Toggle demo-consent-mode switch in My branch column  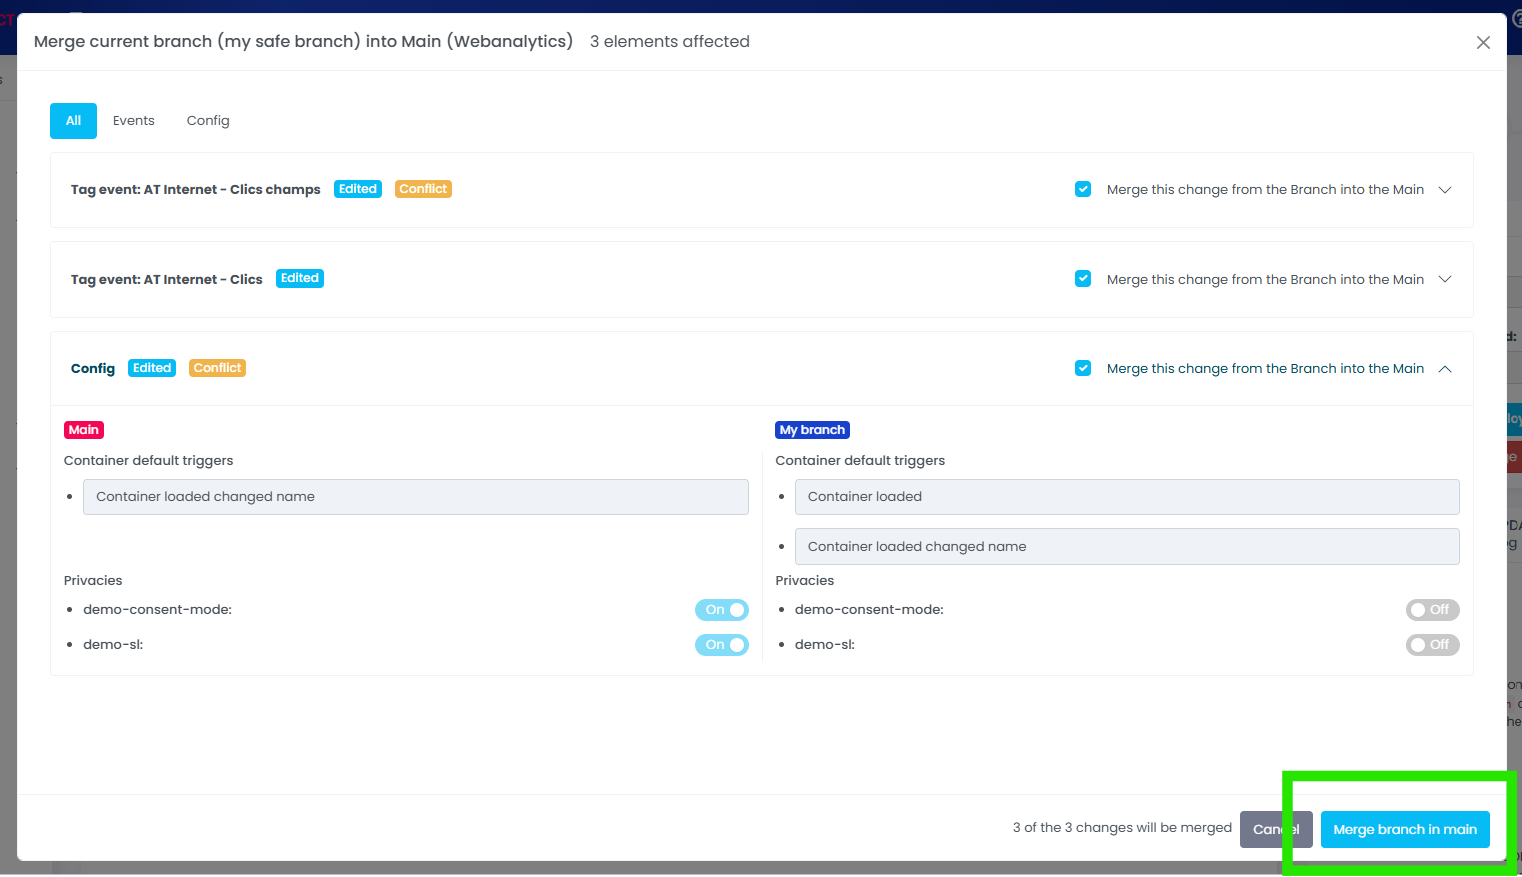pos(1432,610)
